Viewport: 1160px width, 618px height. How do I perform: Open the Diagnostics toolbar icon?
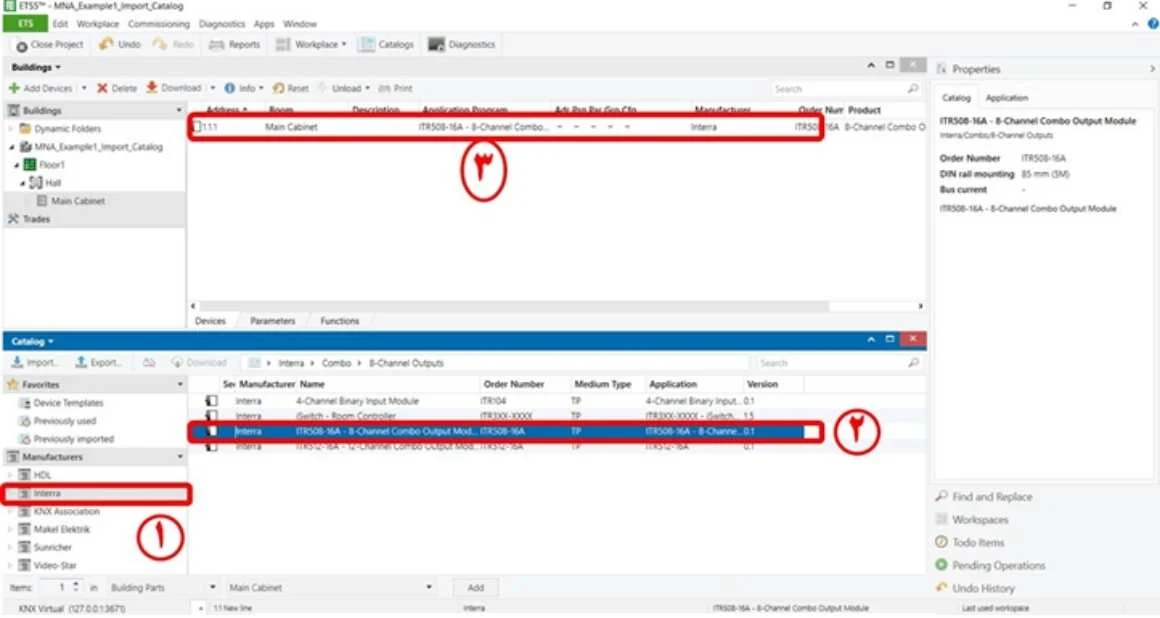point(436,44)
